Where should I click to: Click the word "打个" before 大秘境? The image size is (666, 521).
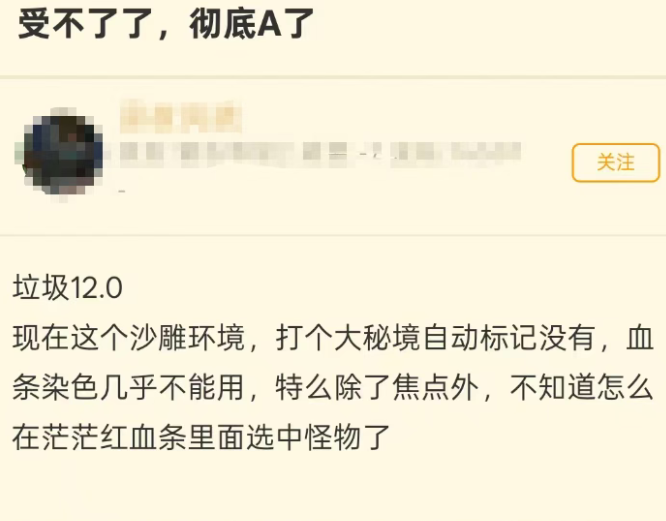305,338
